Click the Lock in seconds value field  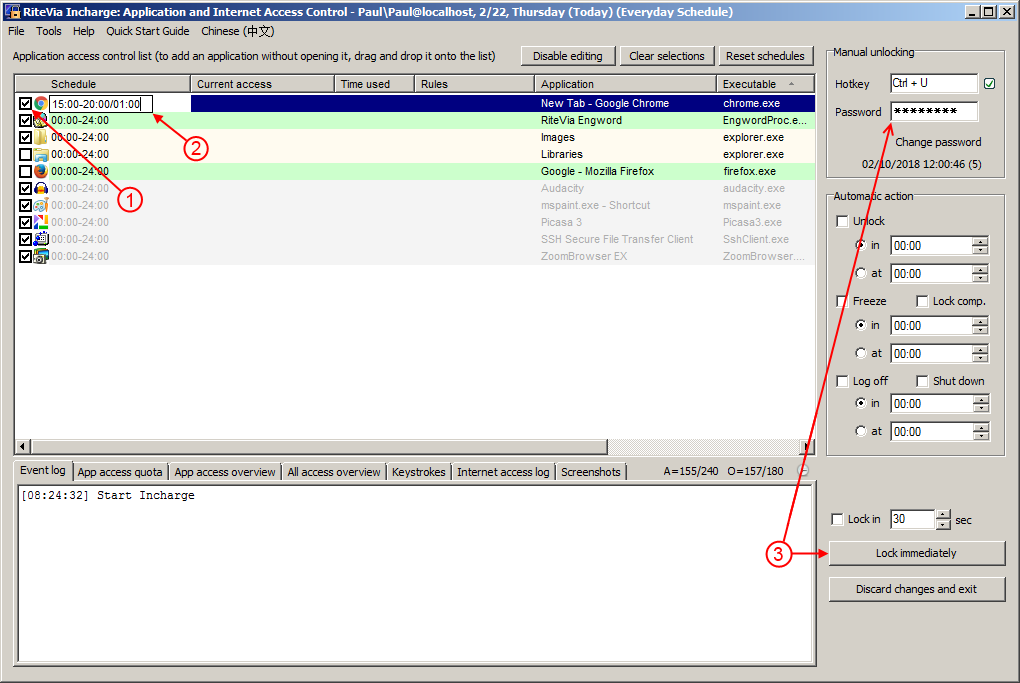click(913, 519)
